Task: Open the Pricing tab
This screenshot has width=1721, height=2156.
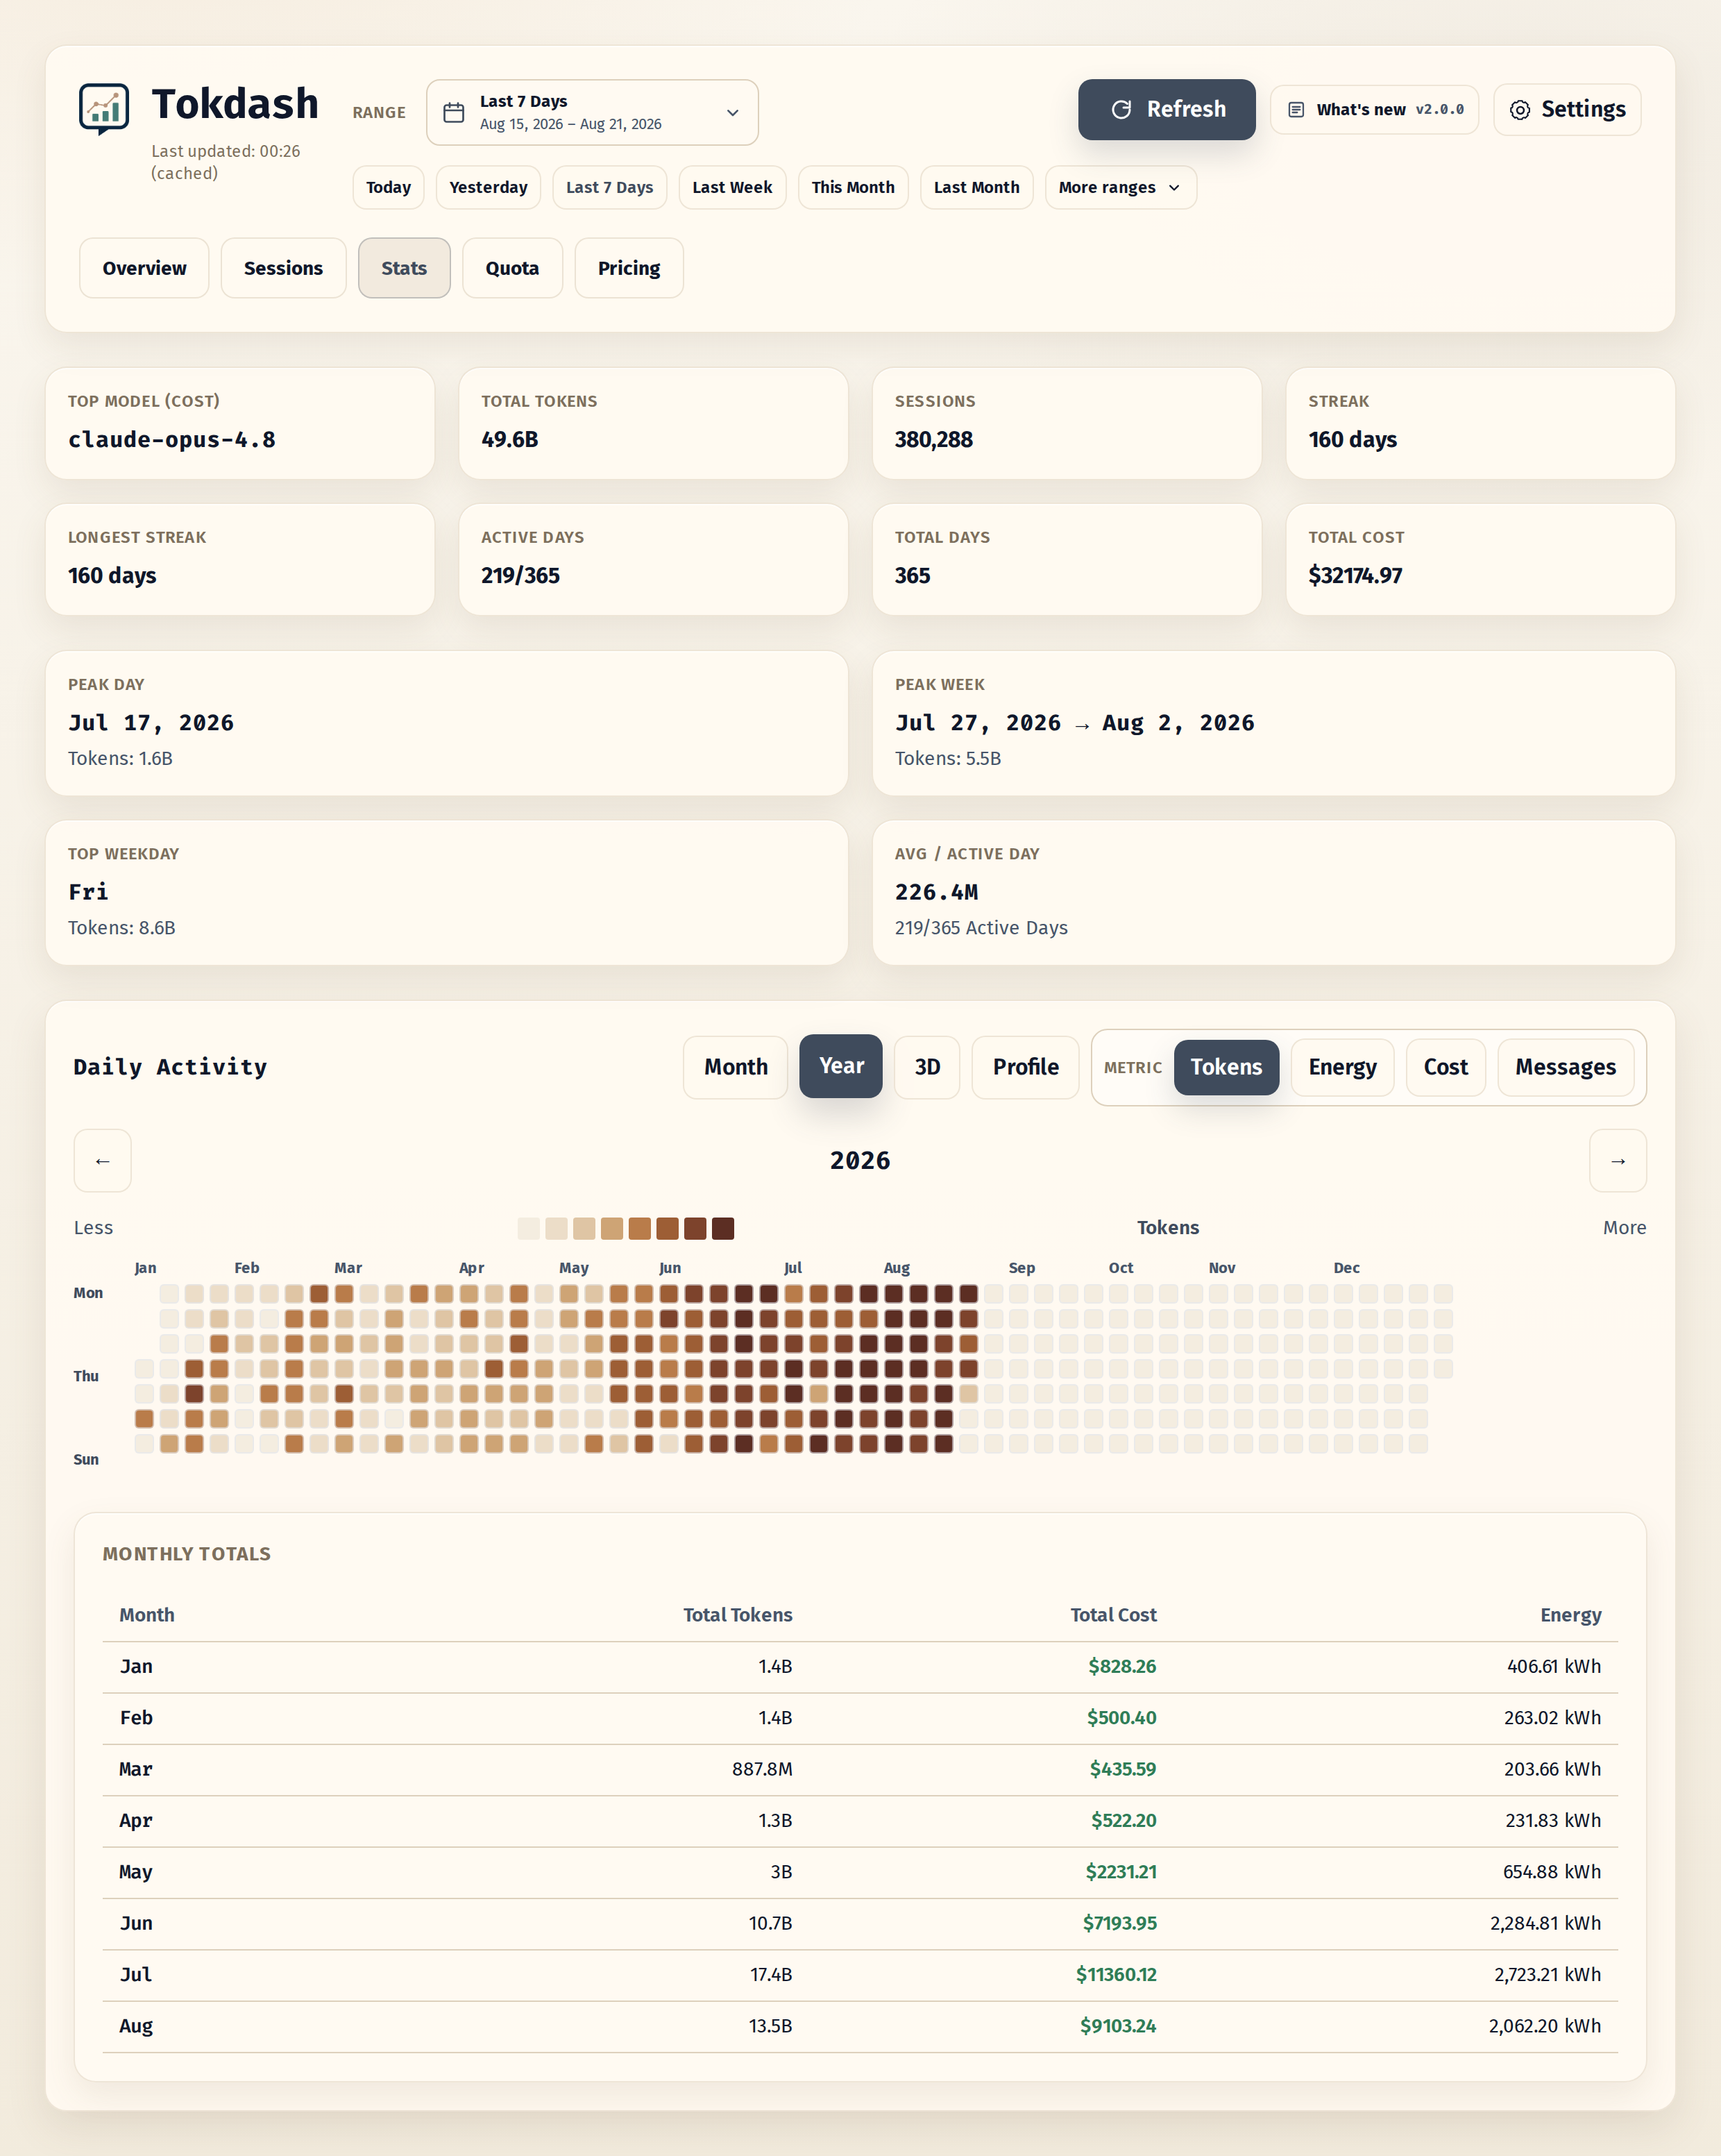Action: [x=629, y=268]
